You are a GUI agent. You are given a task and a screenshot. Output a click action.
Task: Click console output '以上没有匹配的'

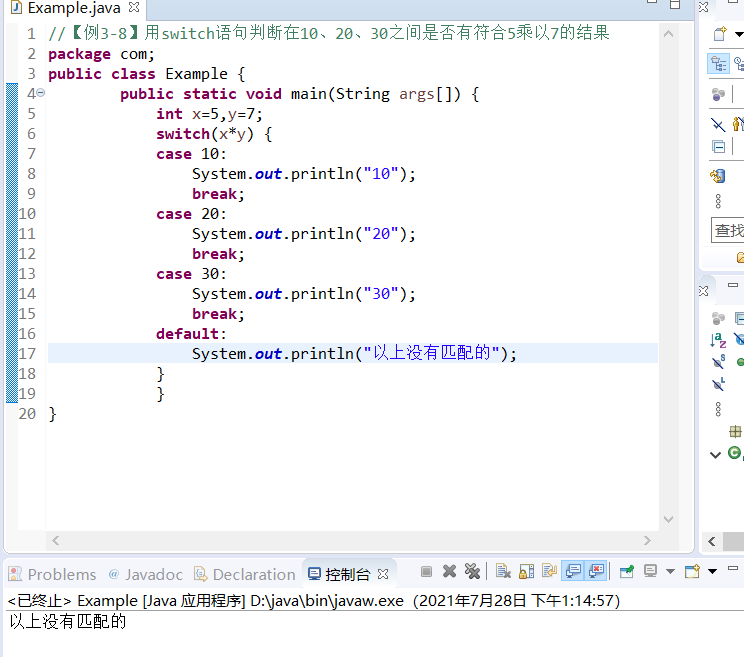point(68,621)
